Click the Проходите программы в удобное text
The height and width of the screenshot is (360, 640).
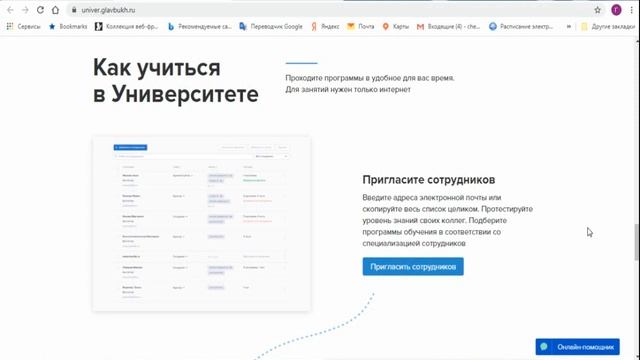[370, 84]
